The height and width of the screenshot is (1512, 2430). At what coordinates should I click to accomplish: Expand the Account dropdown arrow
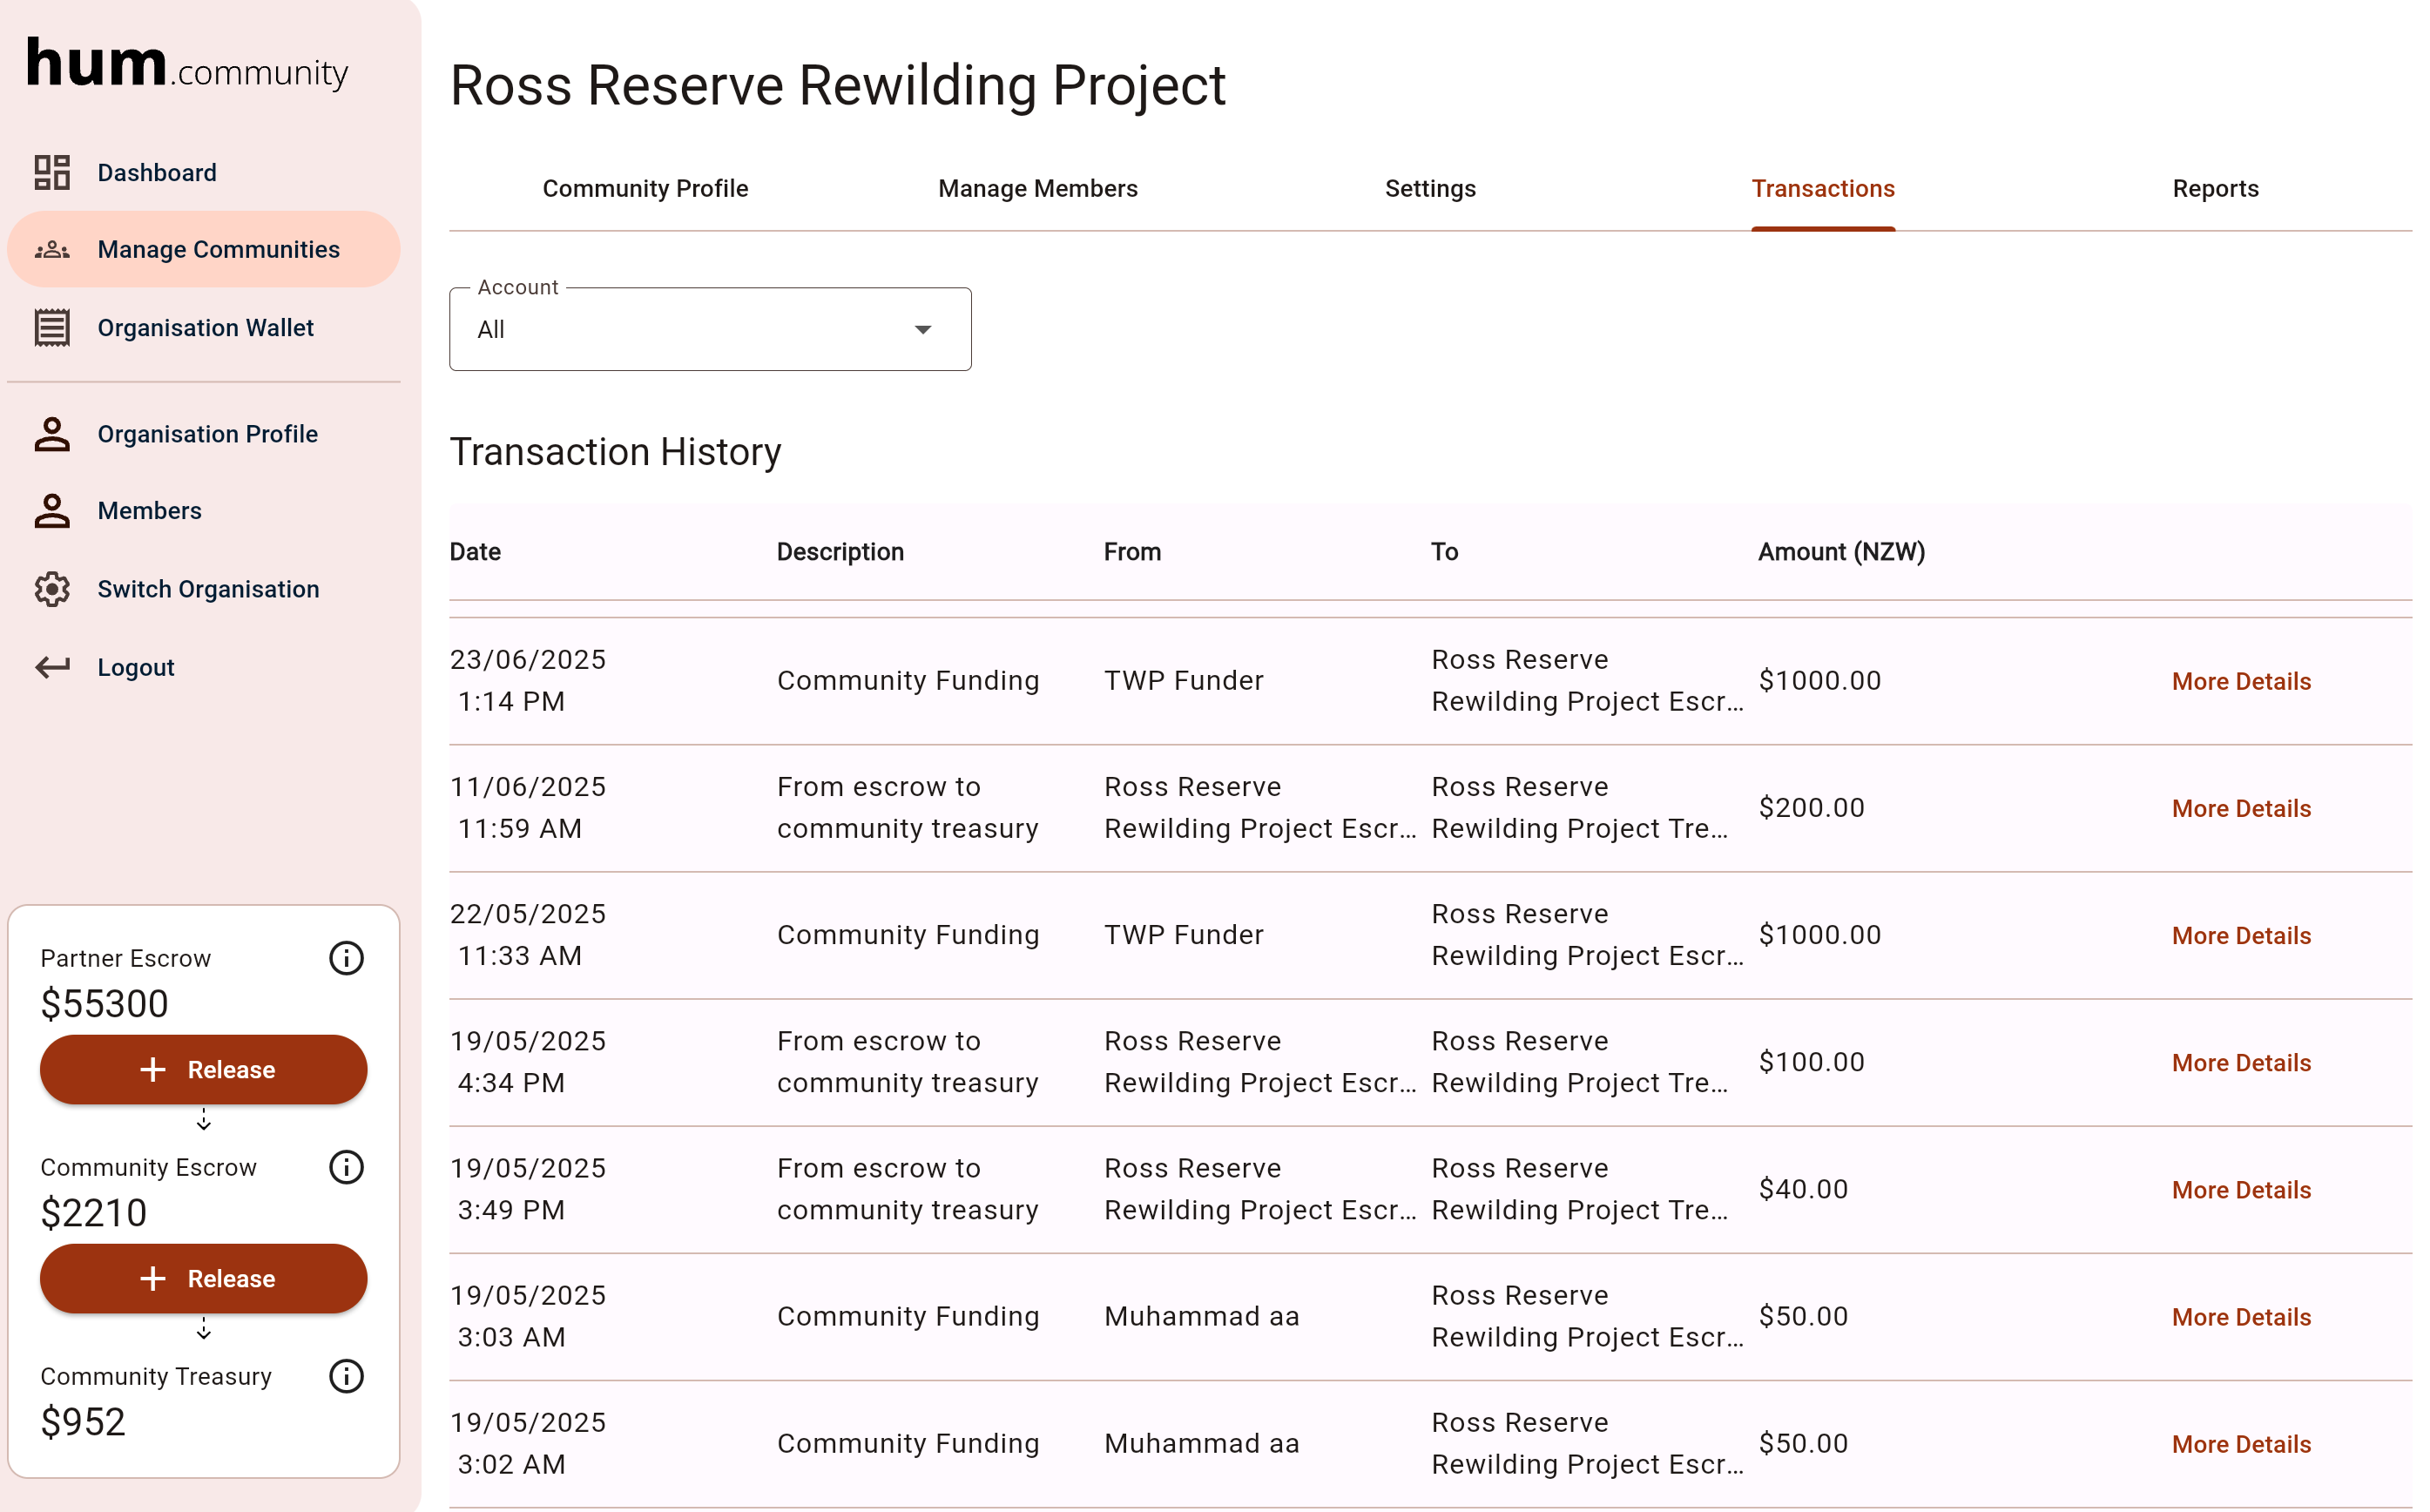[923, 330]
